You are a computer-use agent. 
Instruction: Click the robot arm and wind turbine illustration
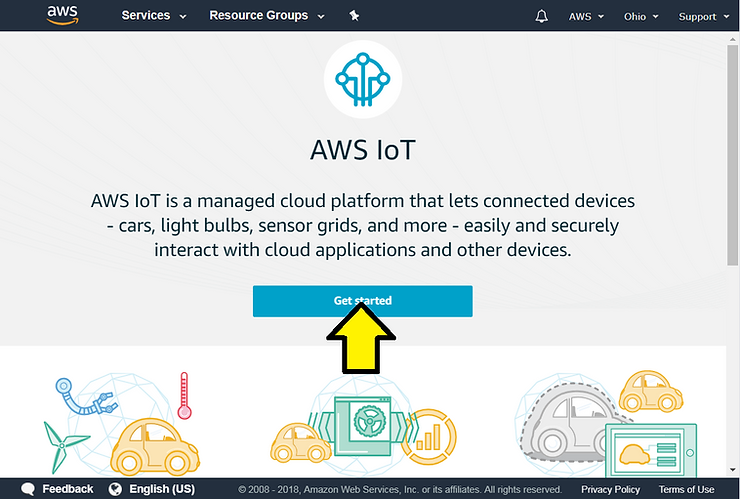tap(110, 421)
